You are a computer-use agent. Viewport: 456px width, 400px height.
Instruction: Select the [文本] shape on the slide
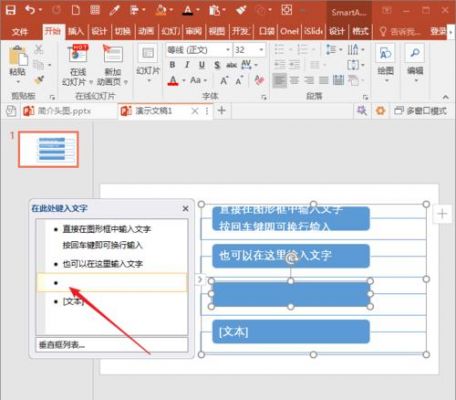coord(291,332)
